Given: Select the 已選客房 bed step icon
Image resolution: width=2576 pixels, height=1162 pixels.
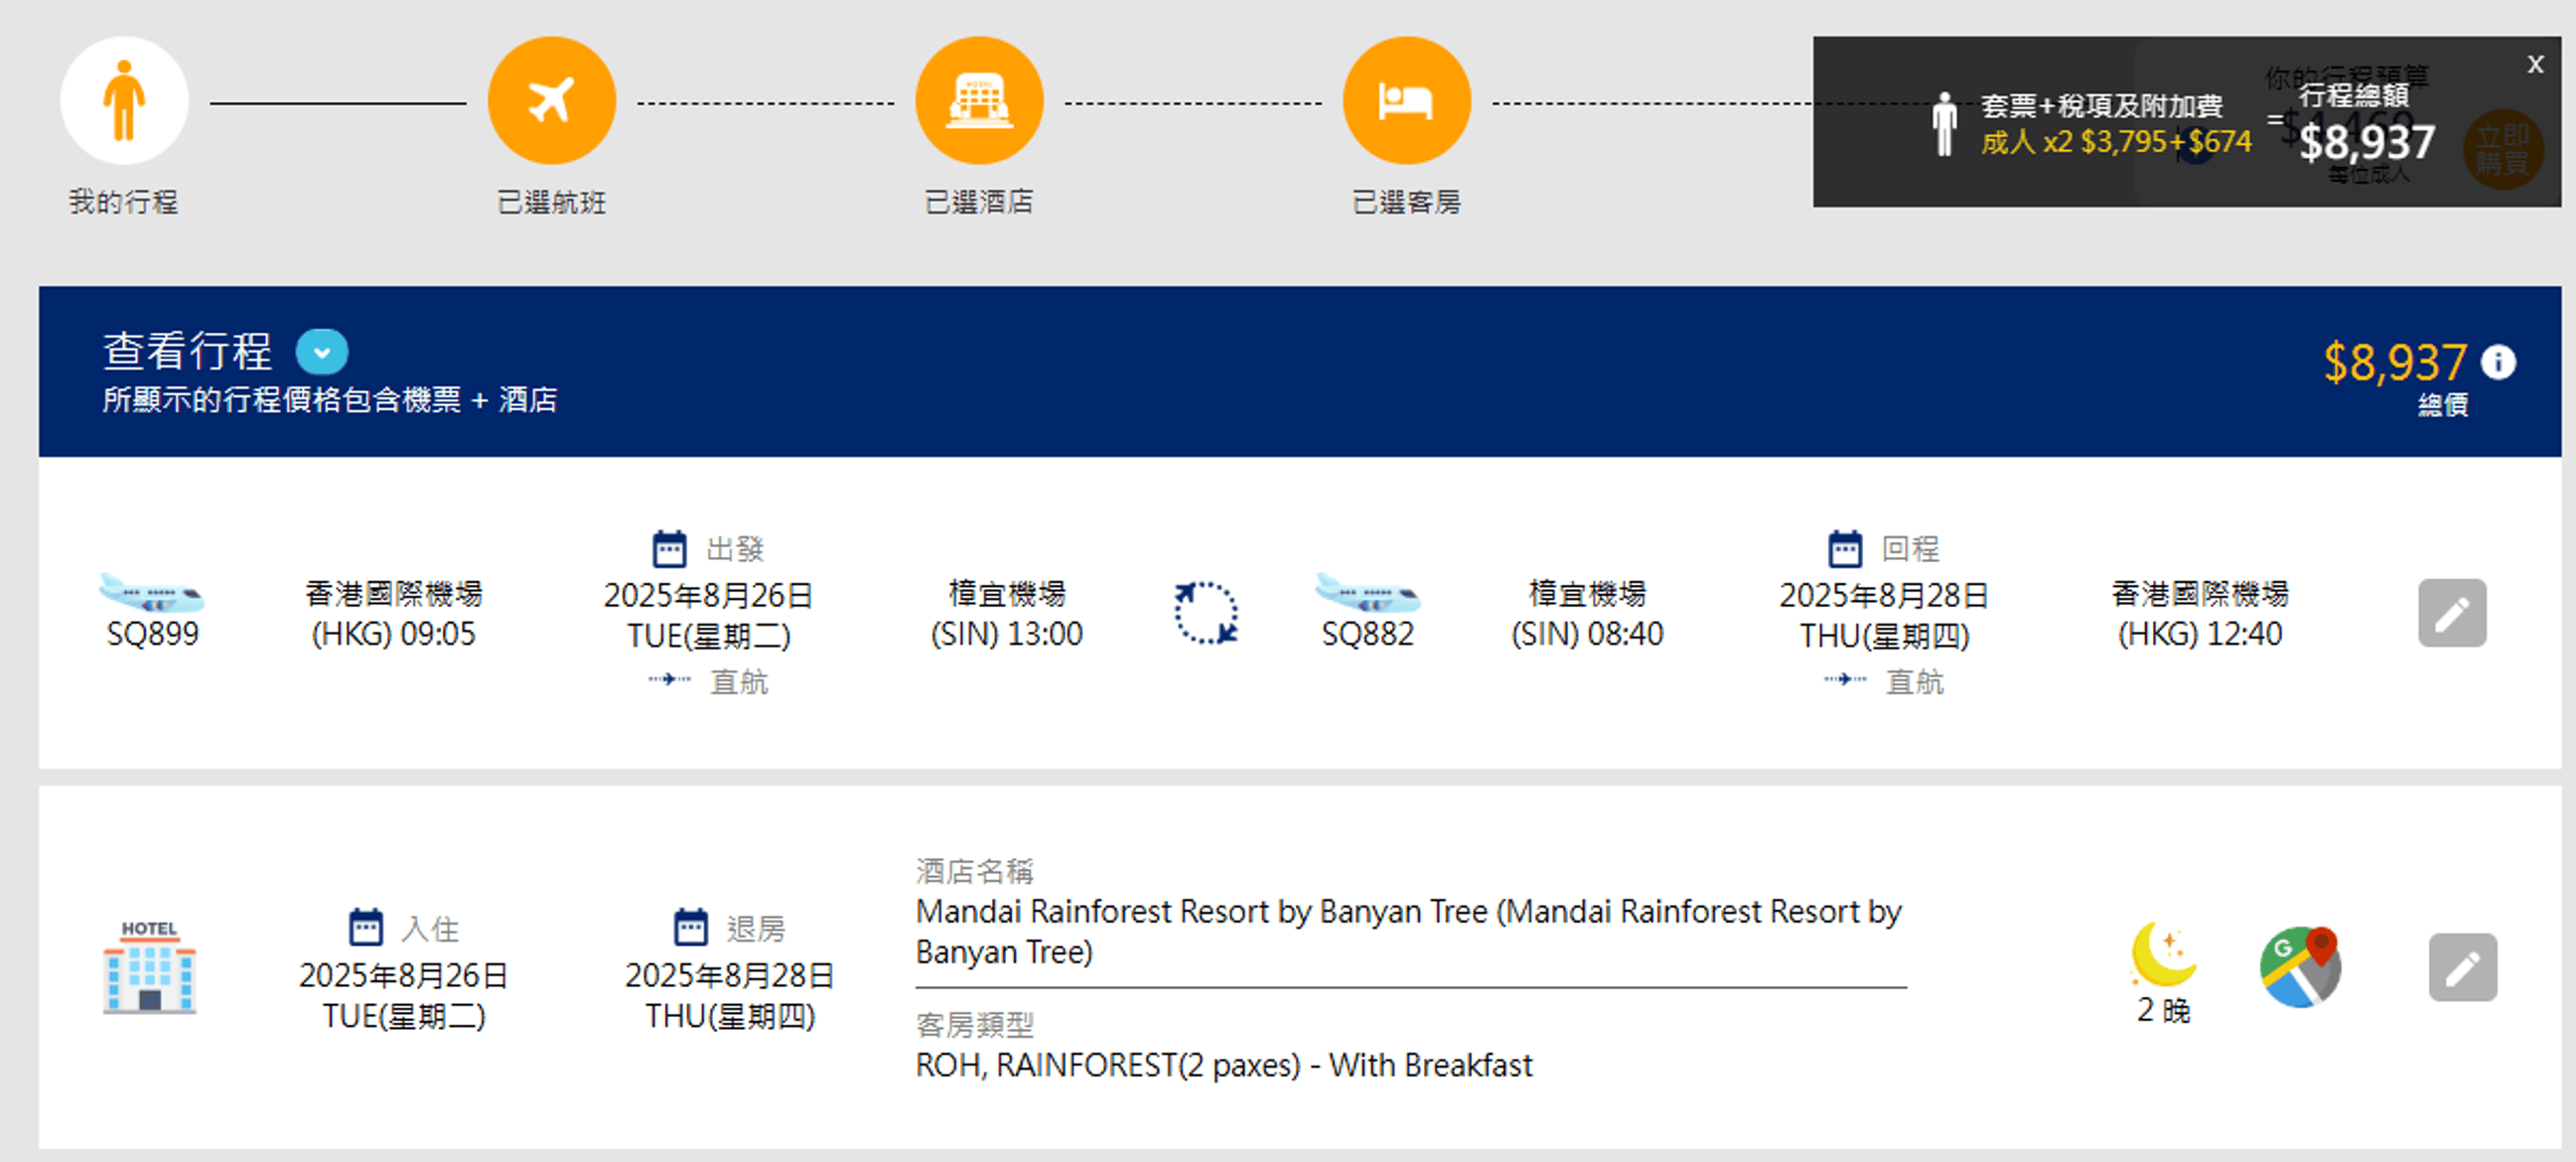Looking at the screenshot, I should [x=1405, y=100].
